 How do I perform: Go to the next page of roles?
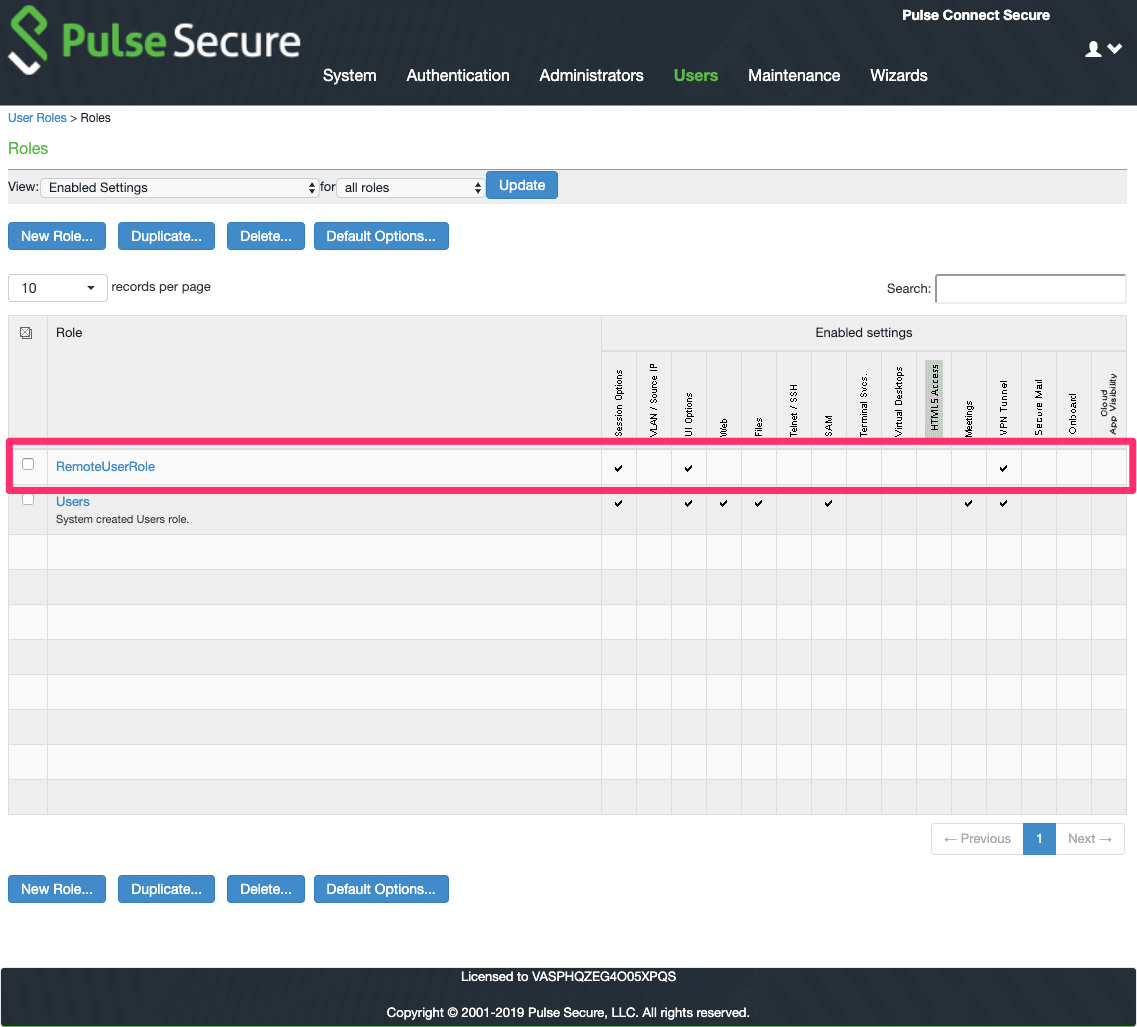coord(1089,839)
